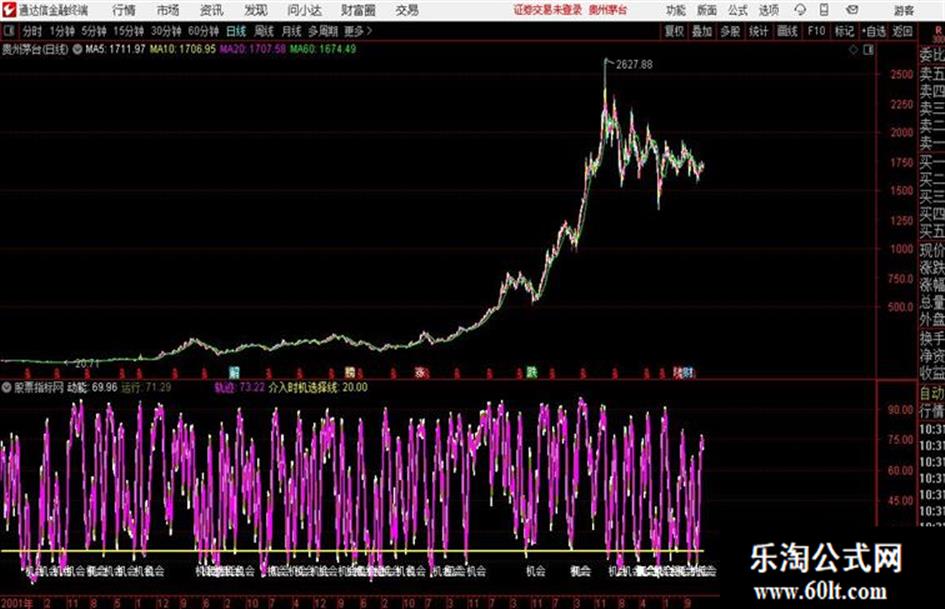Open the F10 company info button

(816, 31)
